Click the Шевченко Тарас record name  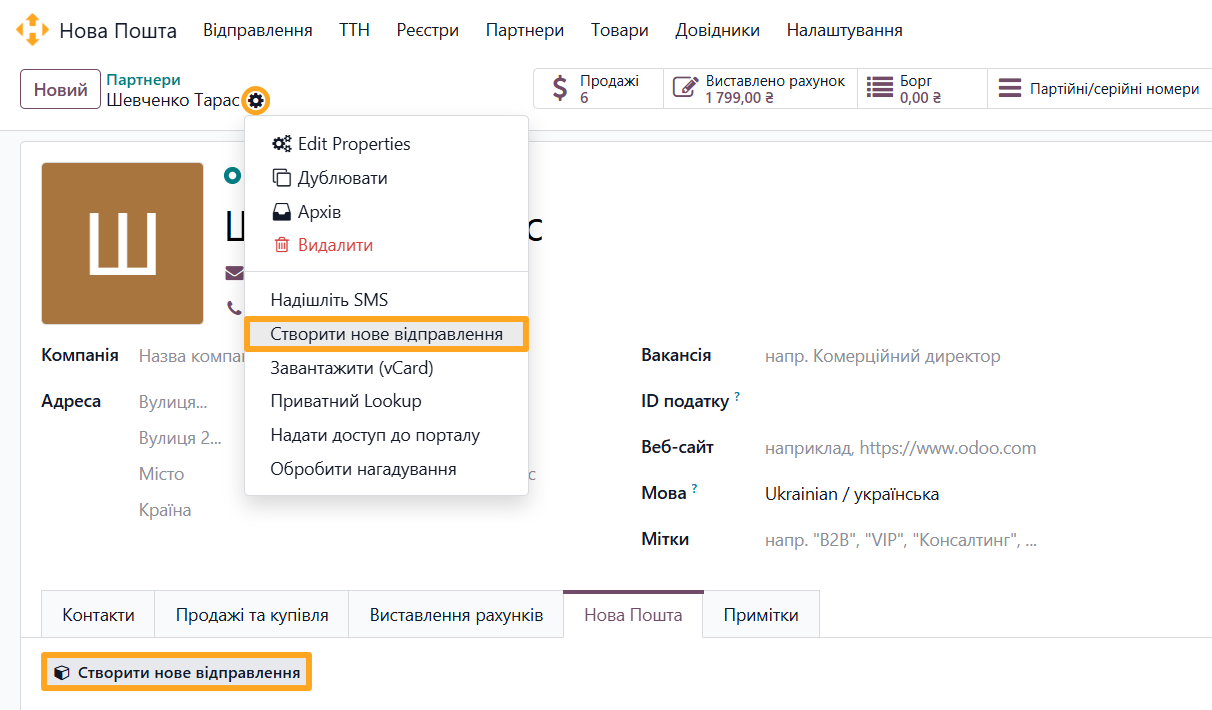click(173, 100)
